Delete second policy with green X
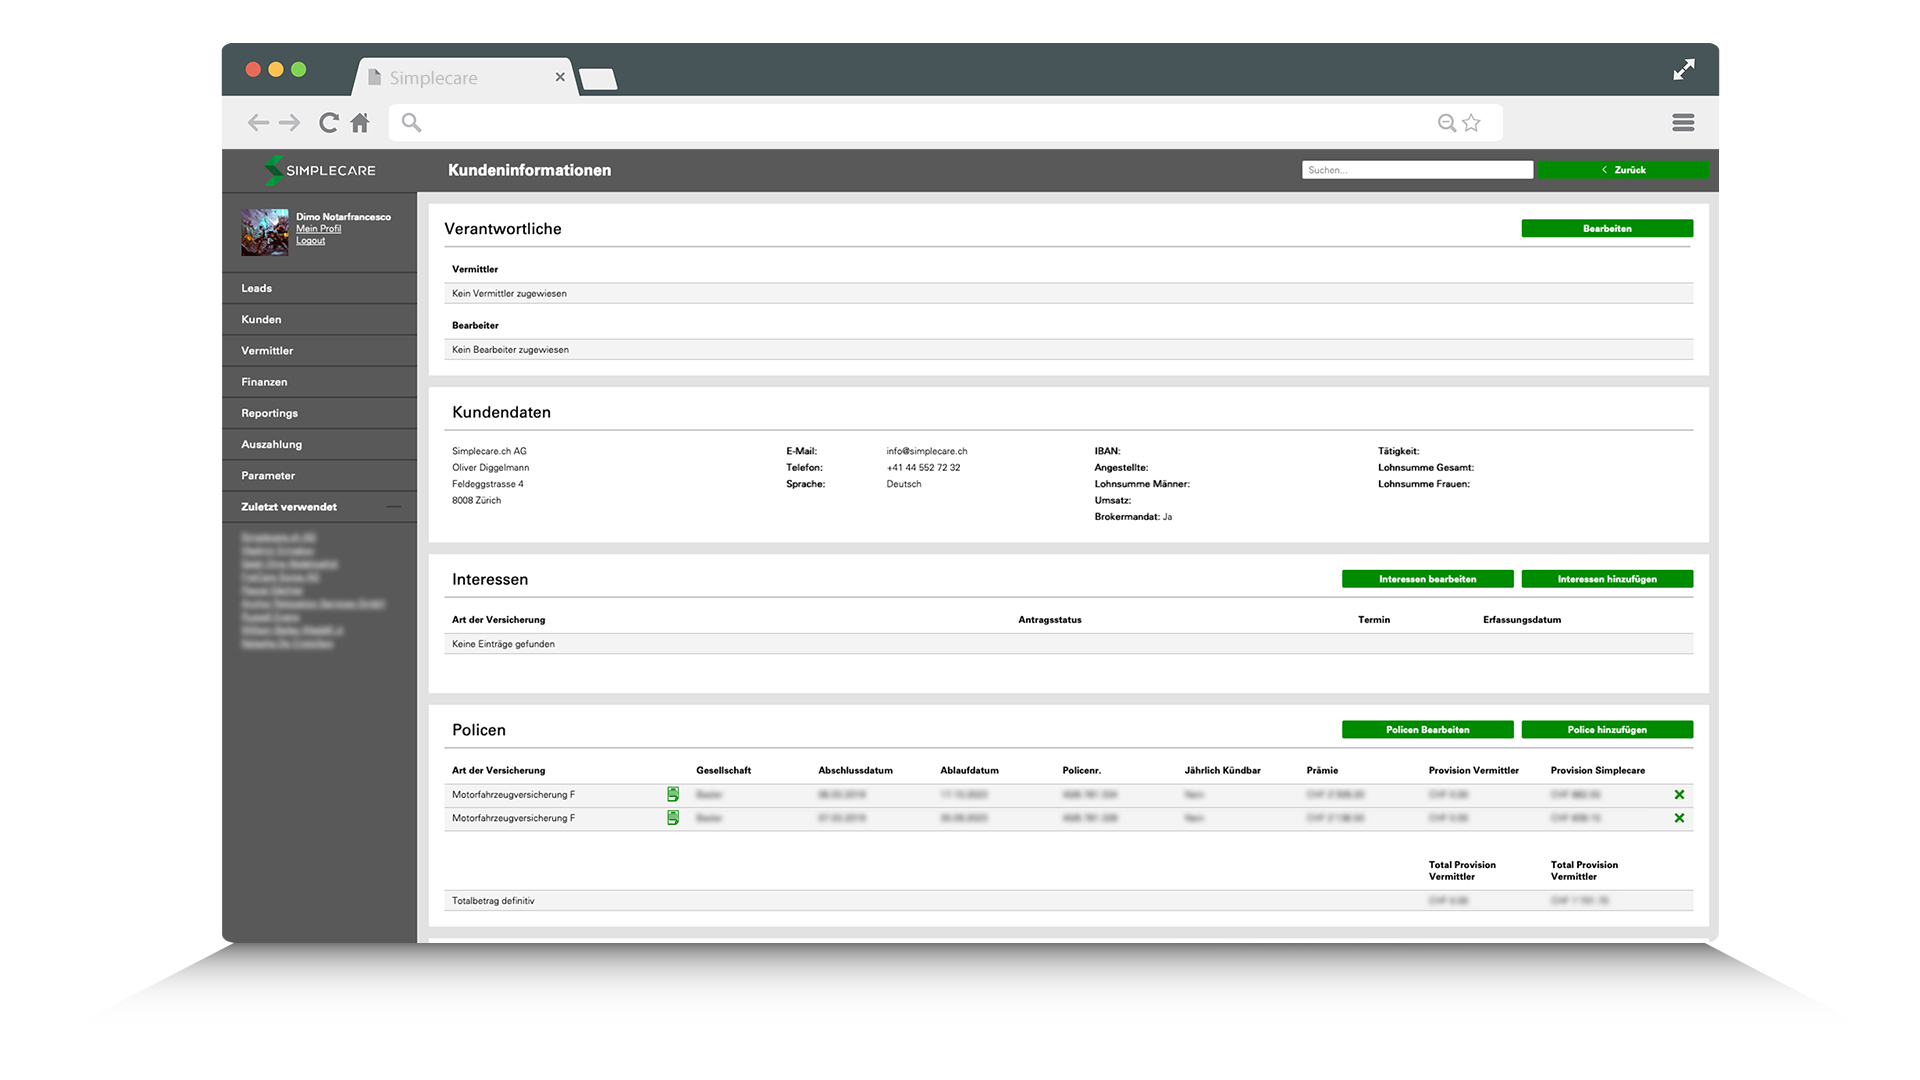The height and width of the screenshot is (1080, 1920). pos(1679,818)
